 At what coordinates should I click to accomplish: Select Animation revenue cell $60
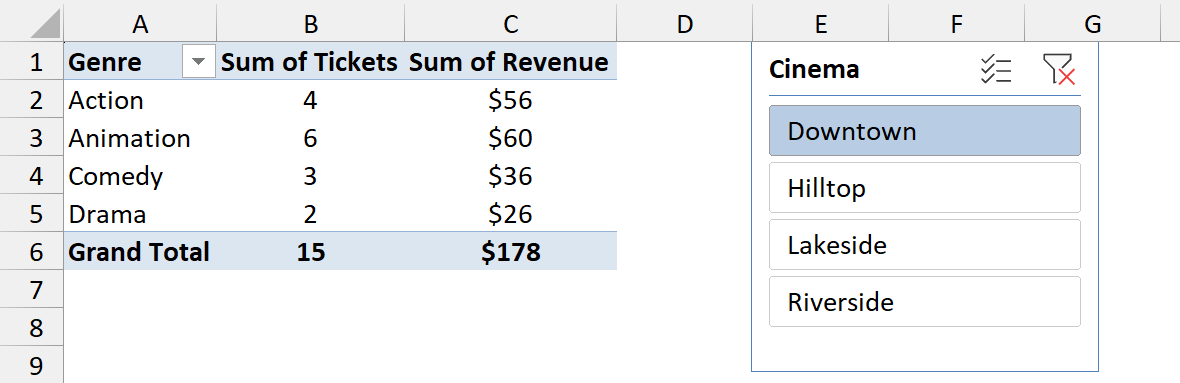[x=511, y=138]
